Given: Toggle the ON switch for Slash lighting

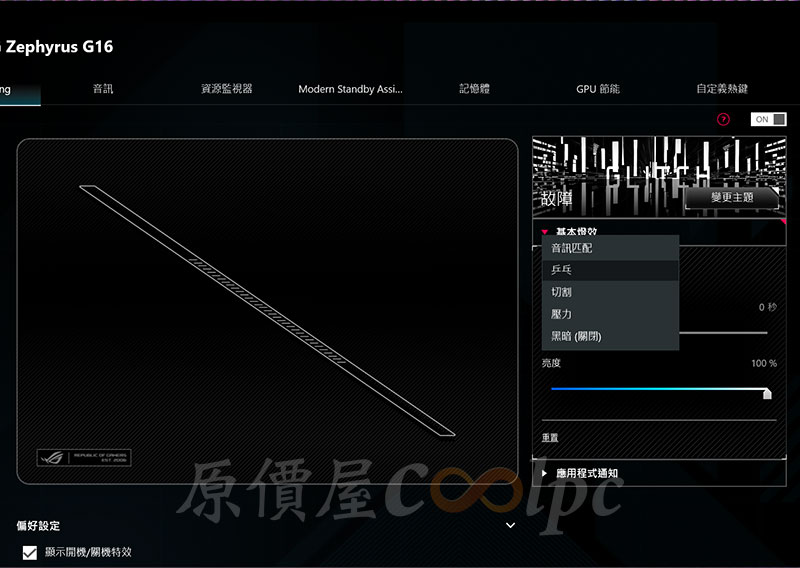Looking at the screenshot, I should tap(768, 119).
